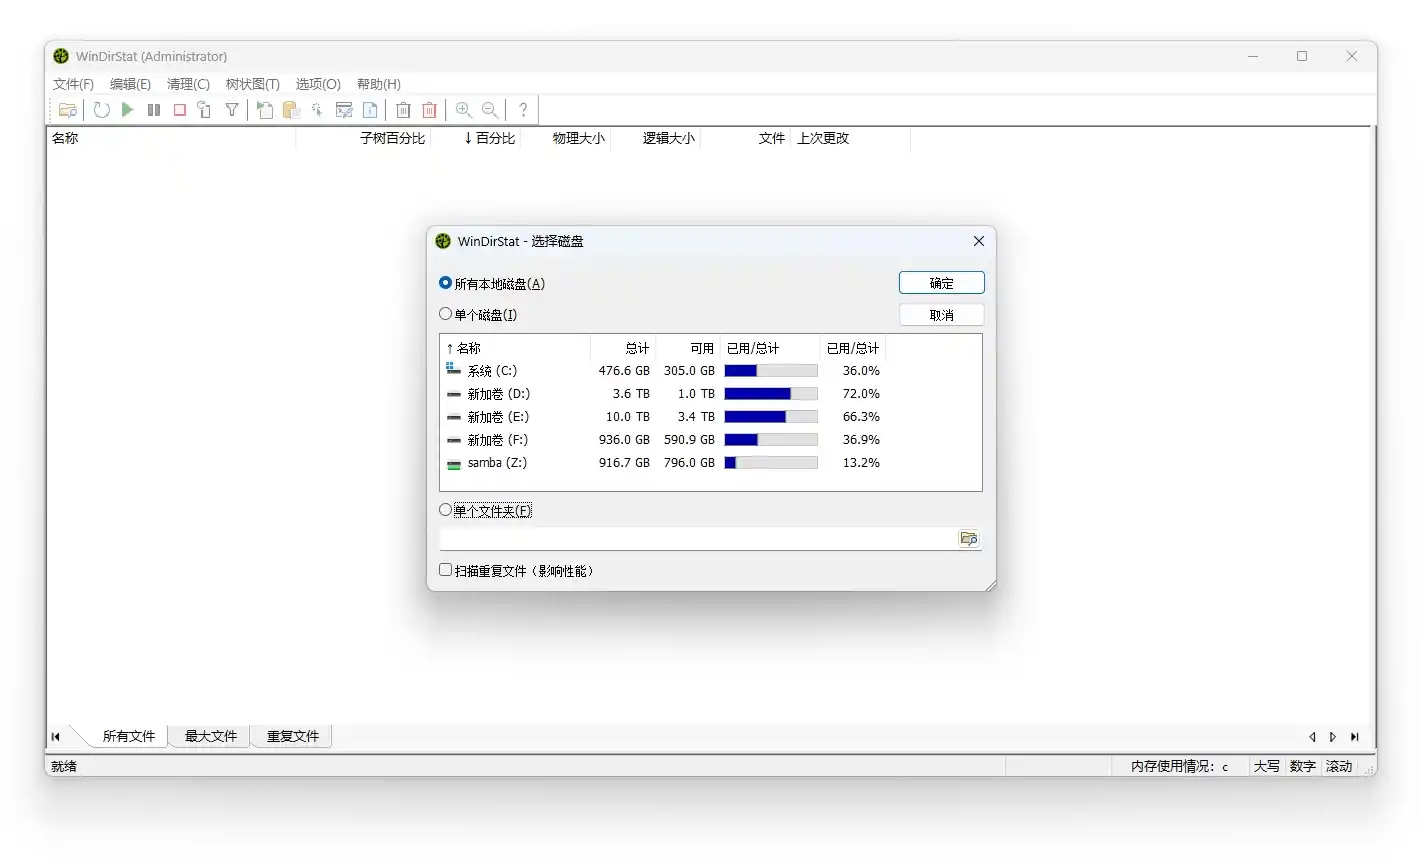The width and height of the screenshot is (1420, 859).
Task: Click the 取消 button
Action: pyautogui.click(x=941, y=315)
